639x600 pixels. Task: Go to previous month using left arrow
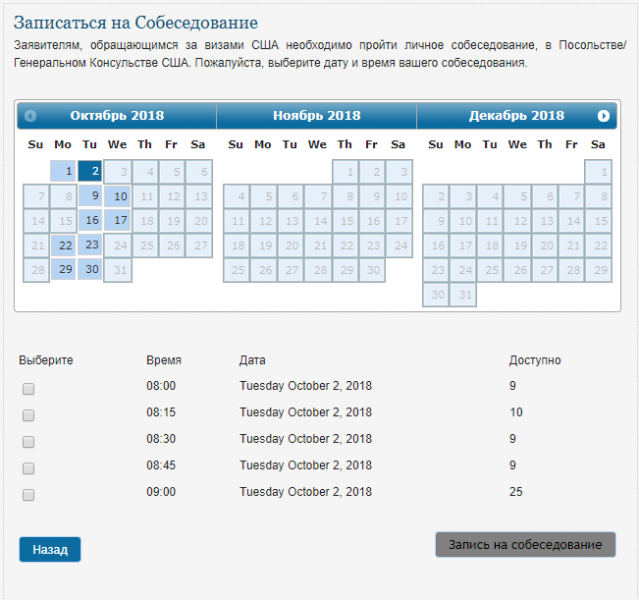(30, 116)
